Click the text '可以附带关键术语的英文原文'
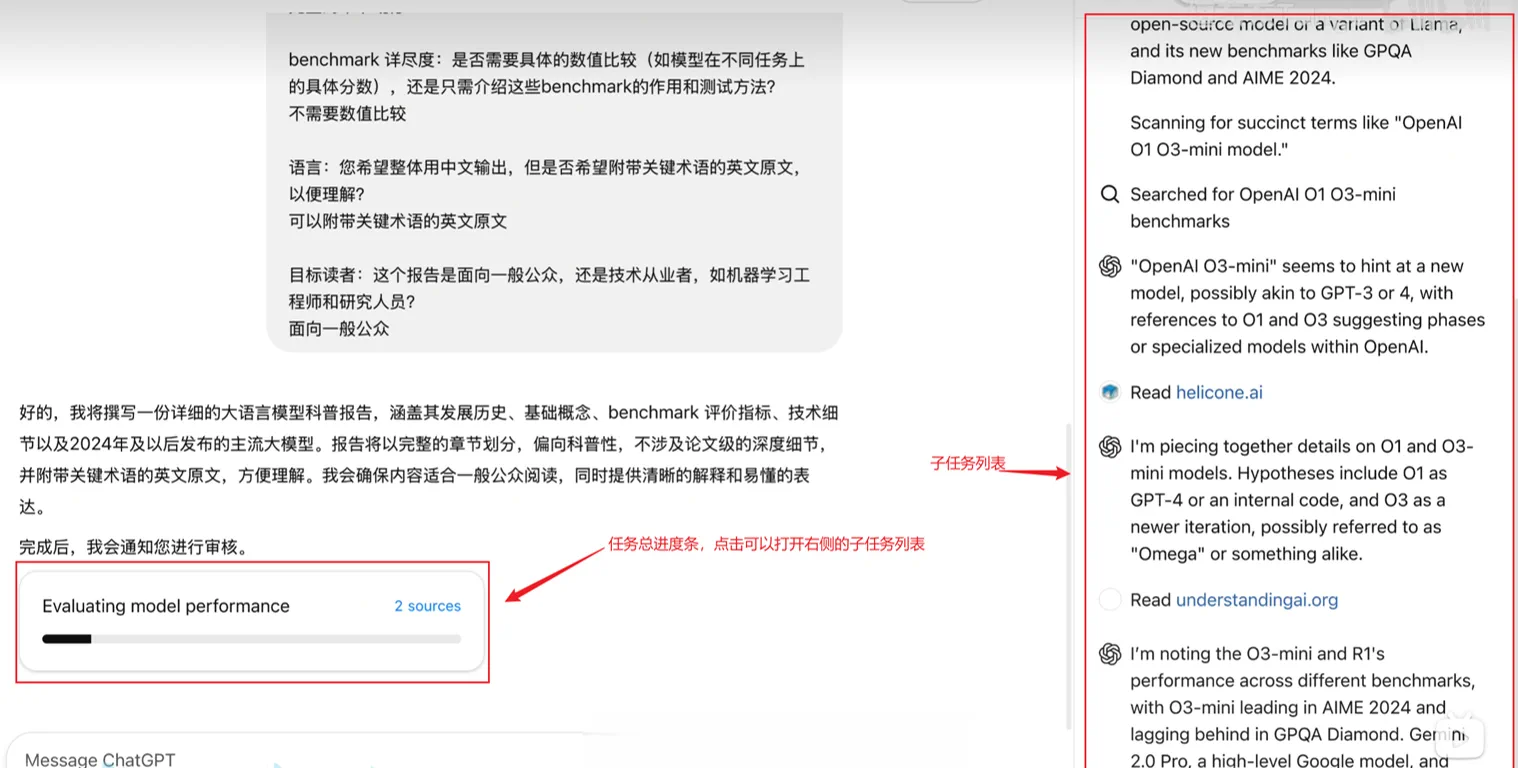This screenshot has width=1518, height=768. click(x=398, y=221)
